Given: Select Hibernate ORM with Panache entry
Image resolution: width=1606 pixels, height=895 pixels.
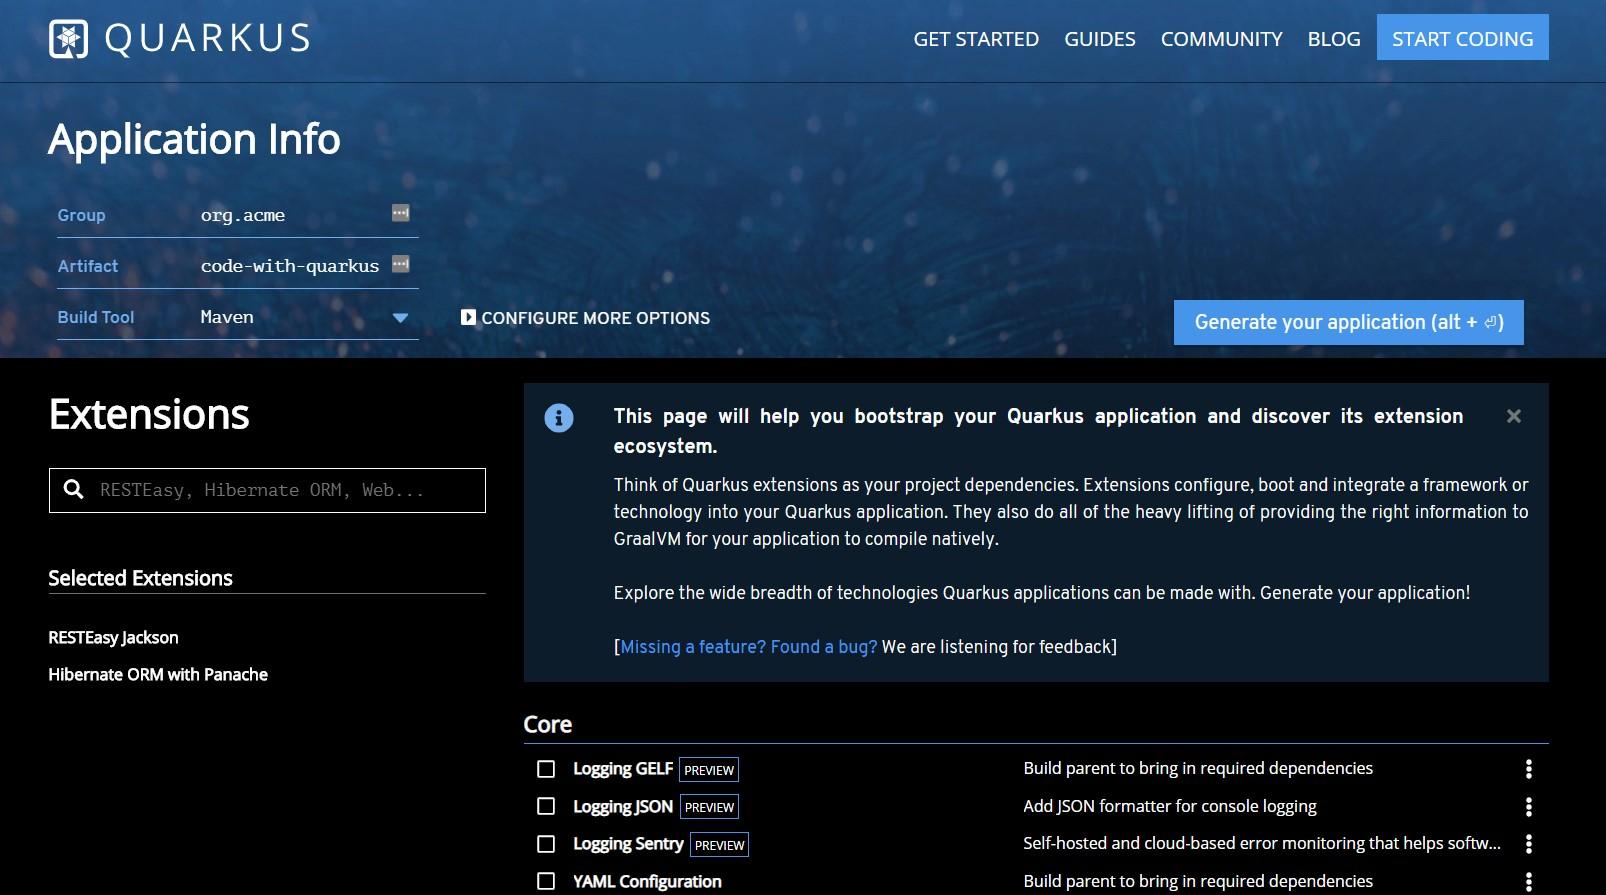Looking at the screenshot, I should pyautogui.click(x=158, y=675).
